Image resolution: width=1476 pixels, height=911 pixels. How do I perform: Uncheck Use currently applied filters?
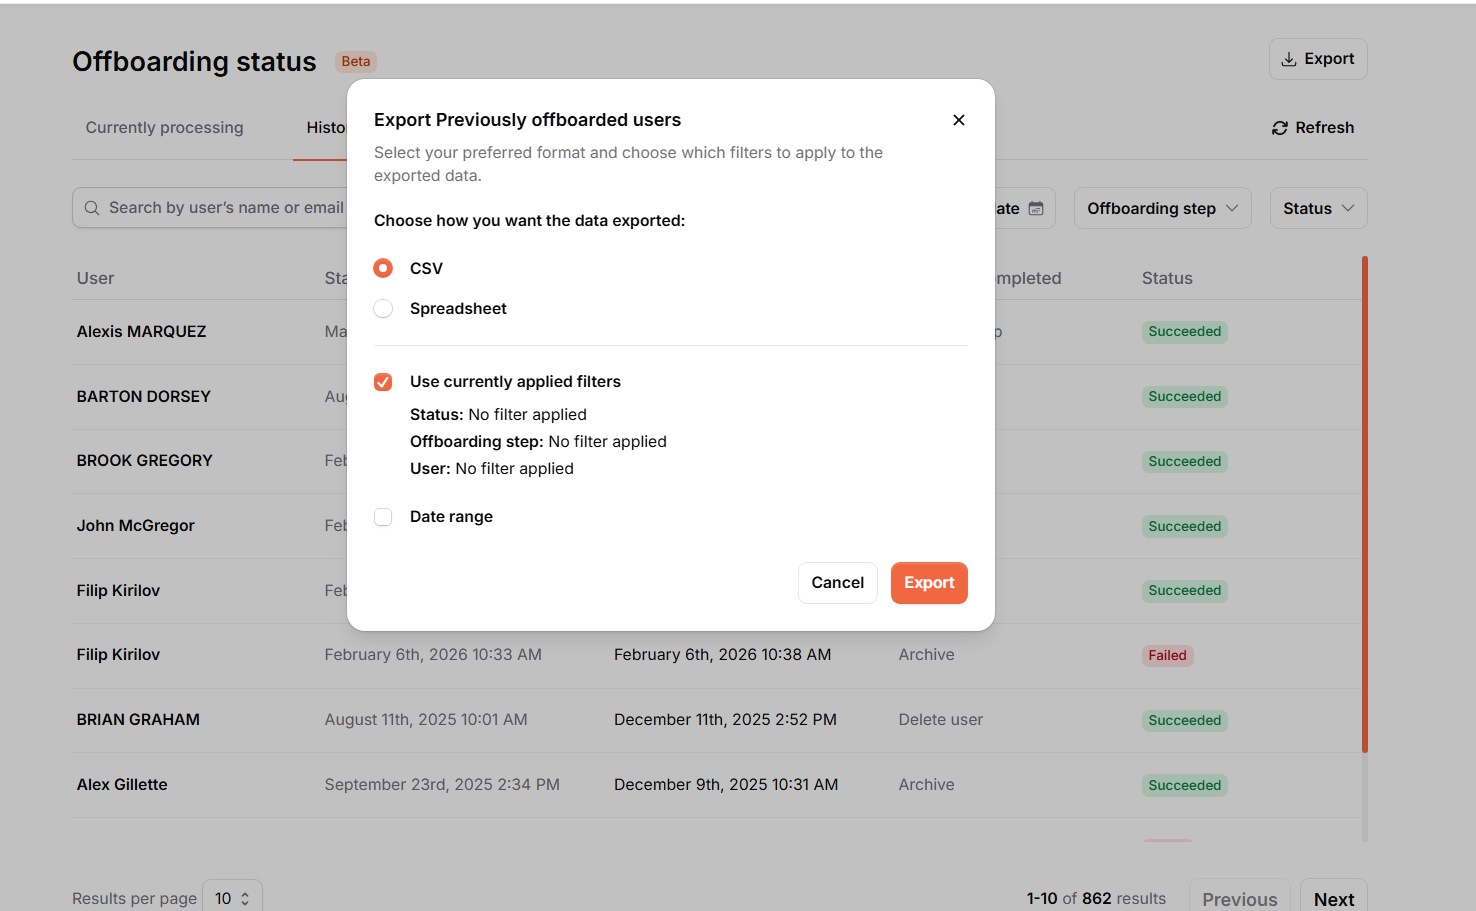tap(383, 382)
